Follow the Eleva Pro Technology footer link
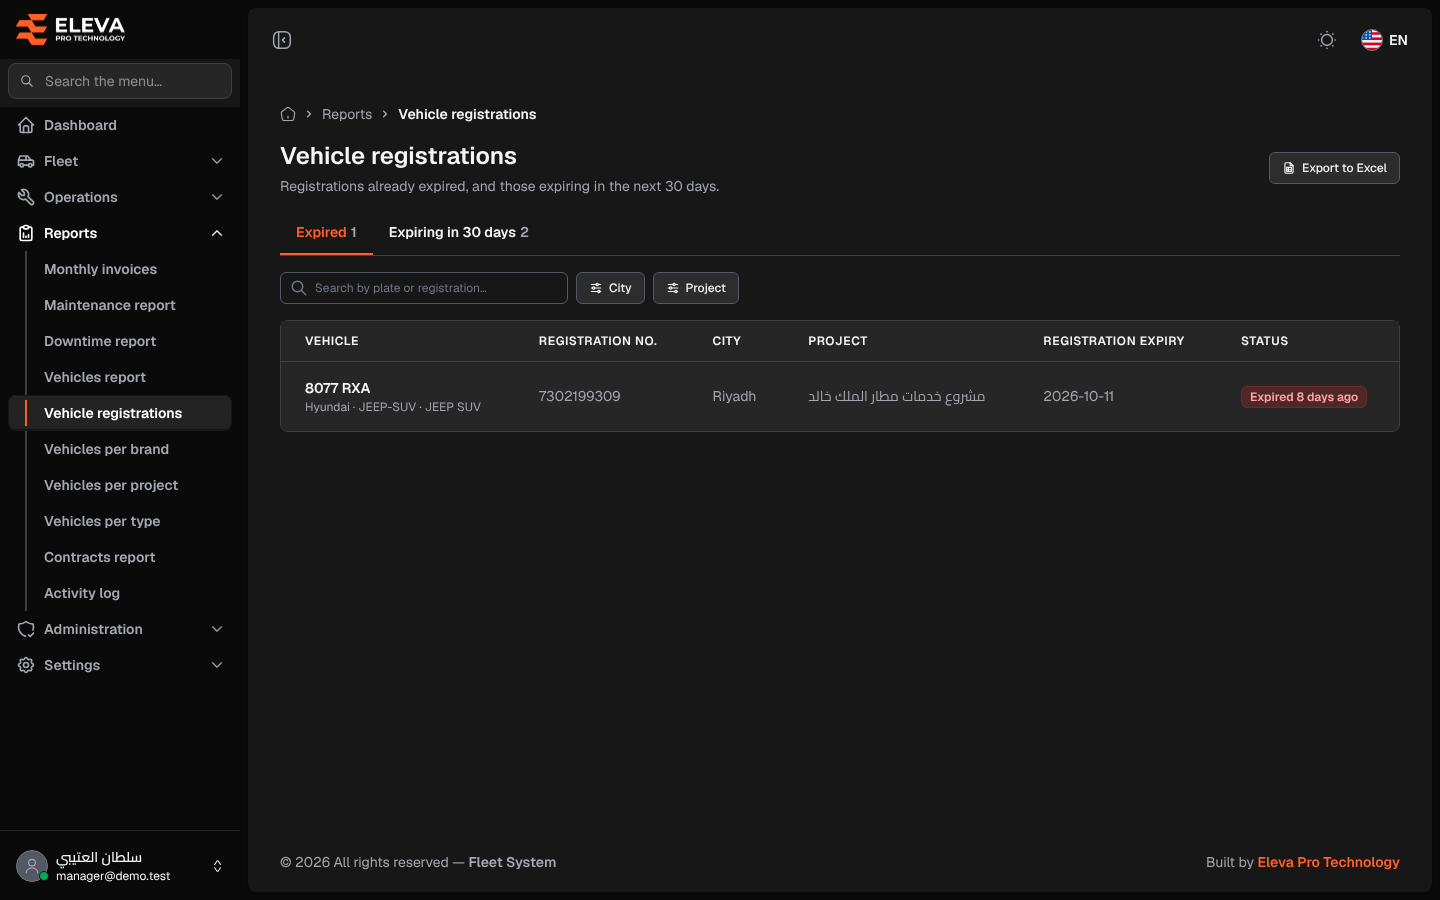 (1328, 862)
